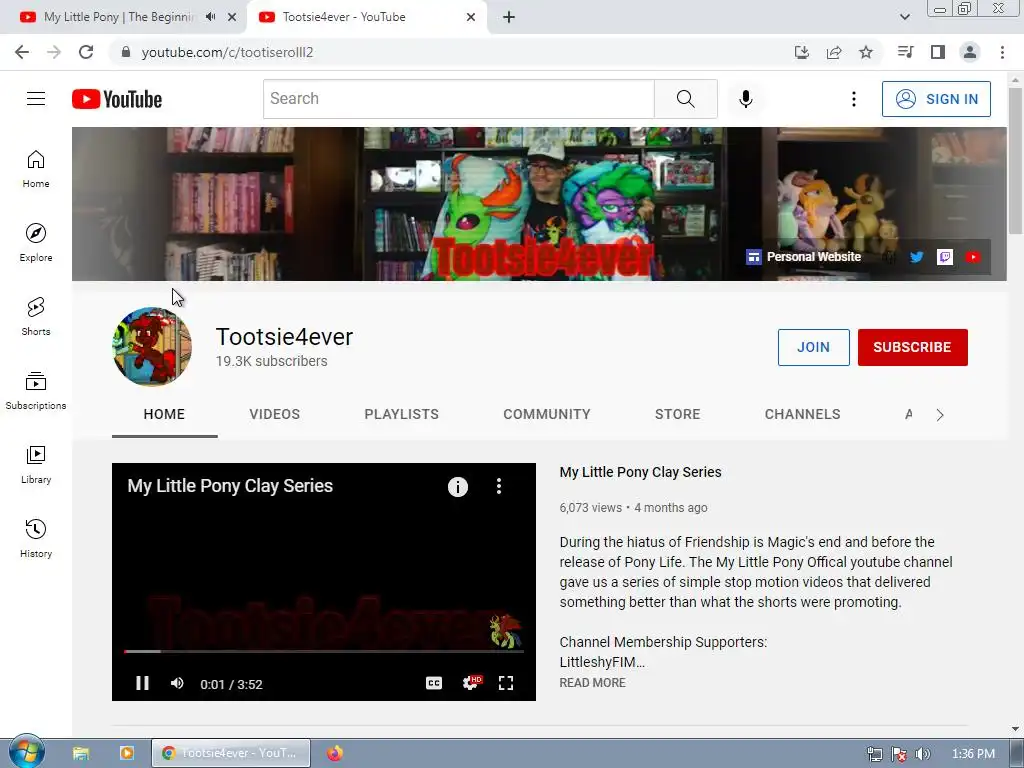Open video settings gear menu
The height and width of the screenshot is (768, 1024).
coord(470,683)
